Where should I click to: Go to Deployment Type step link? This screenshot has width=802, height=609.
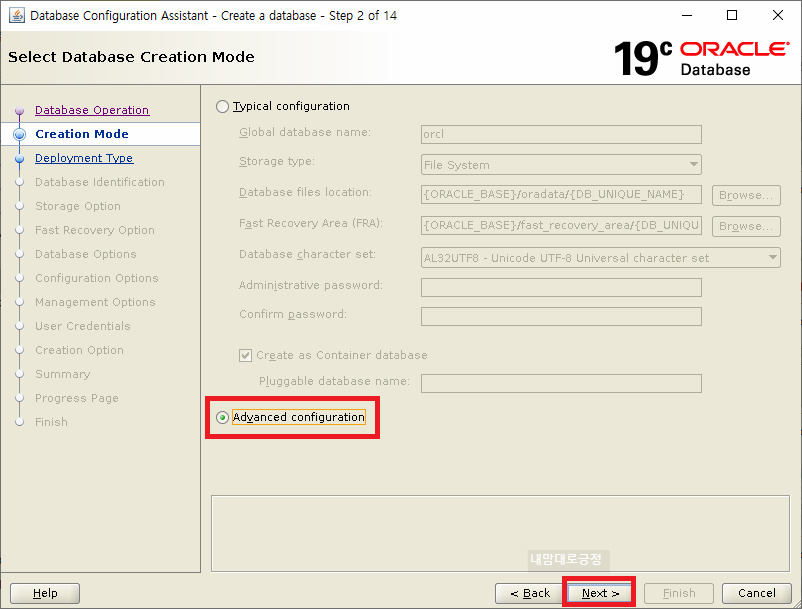(84, 158)
